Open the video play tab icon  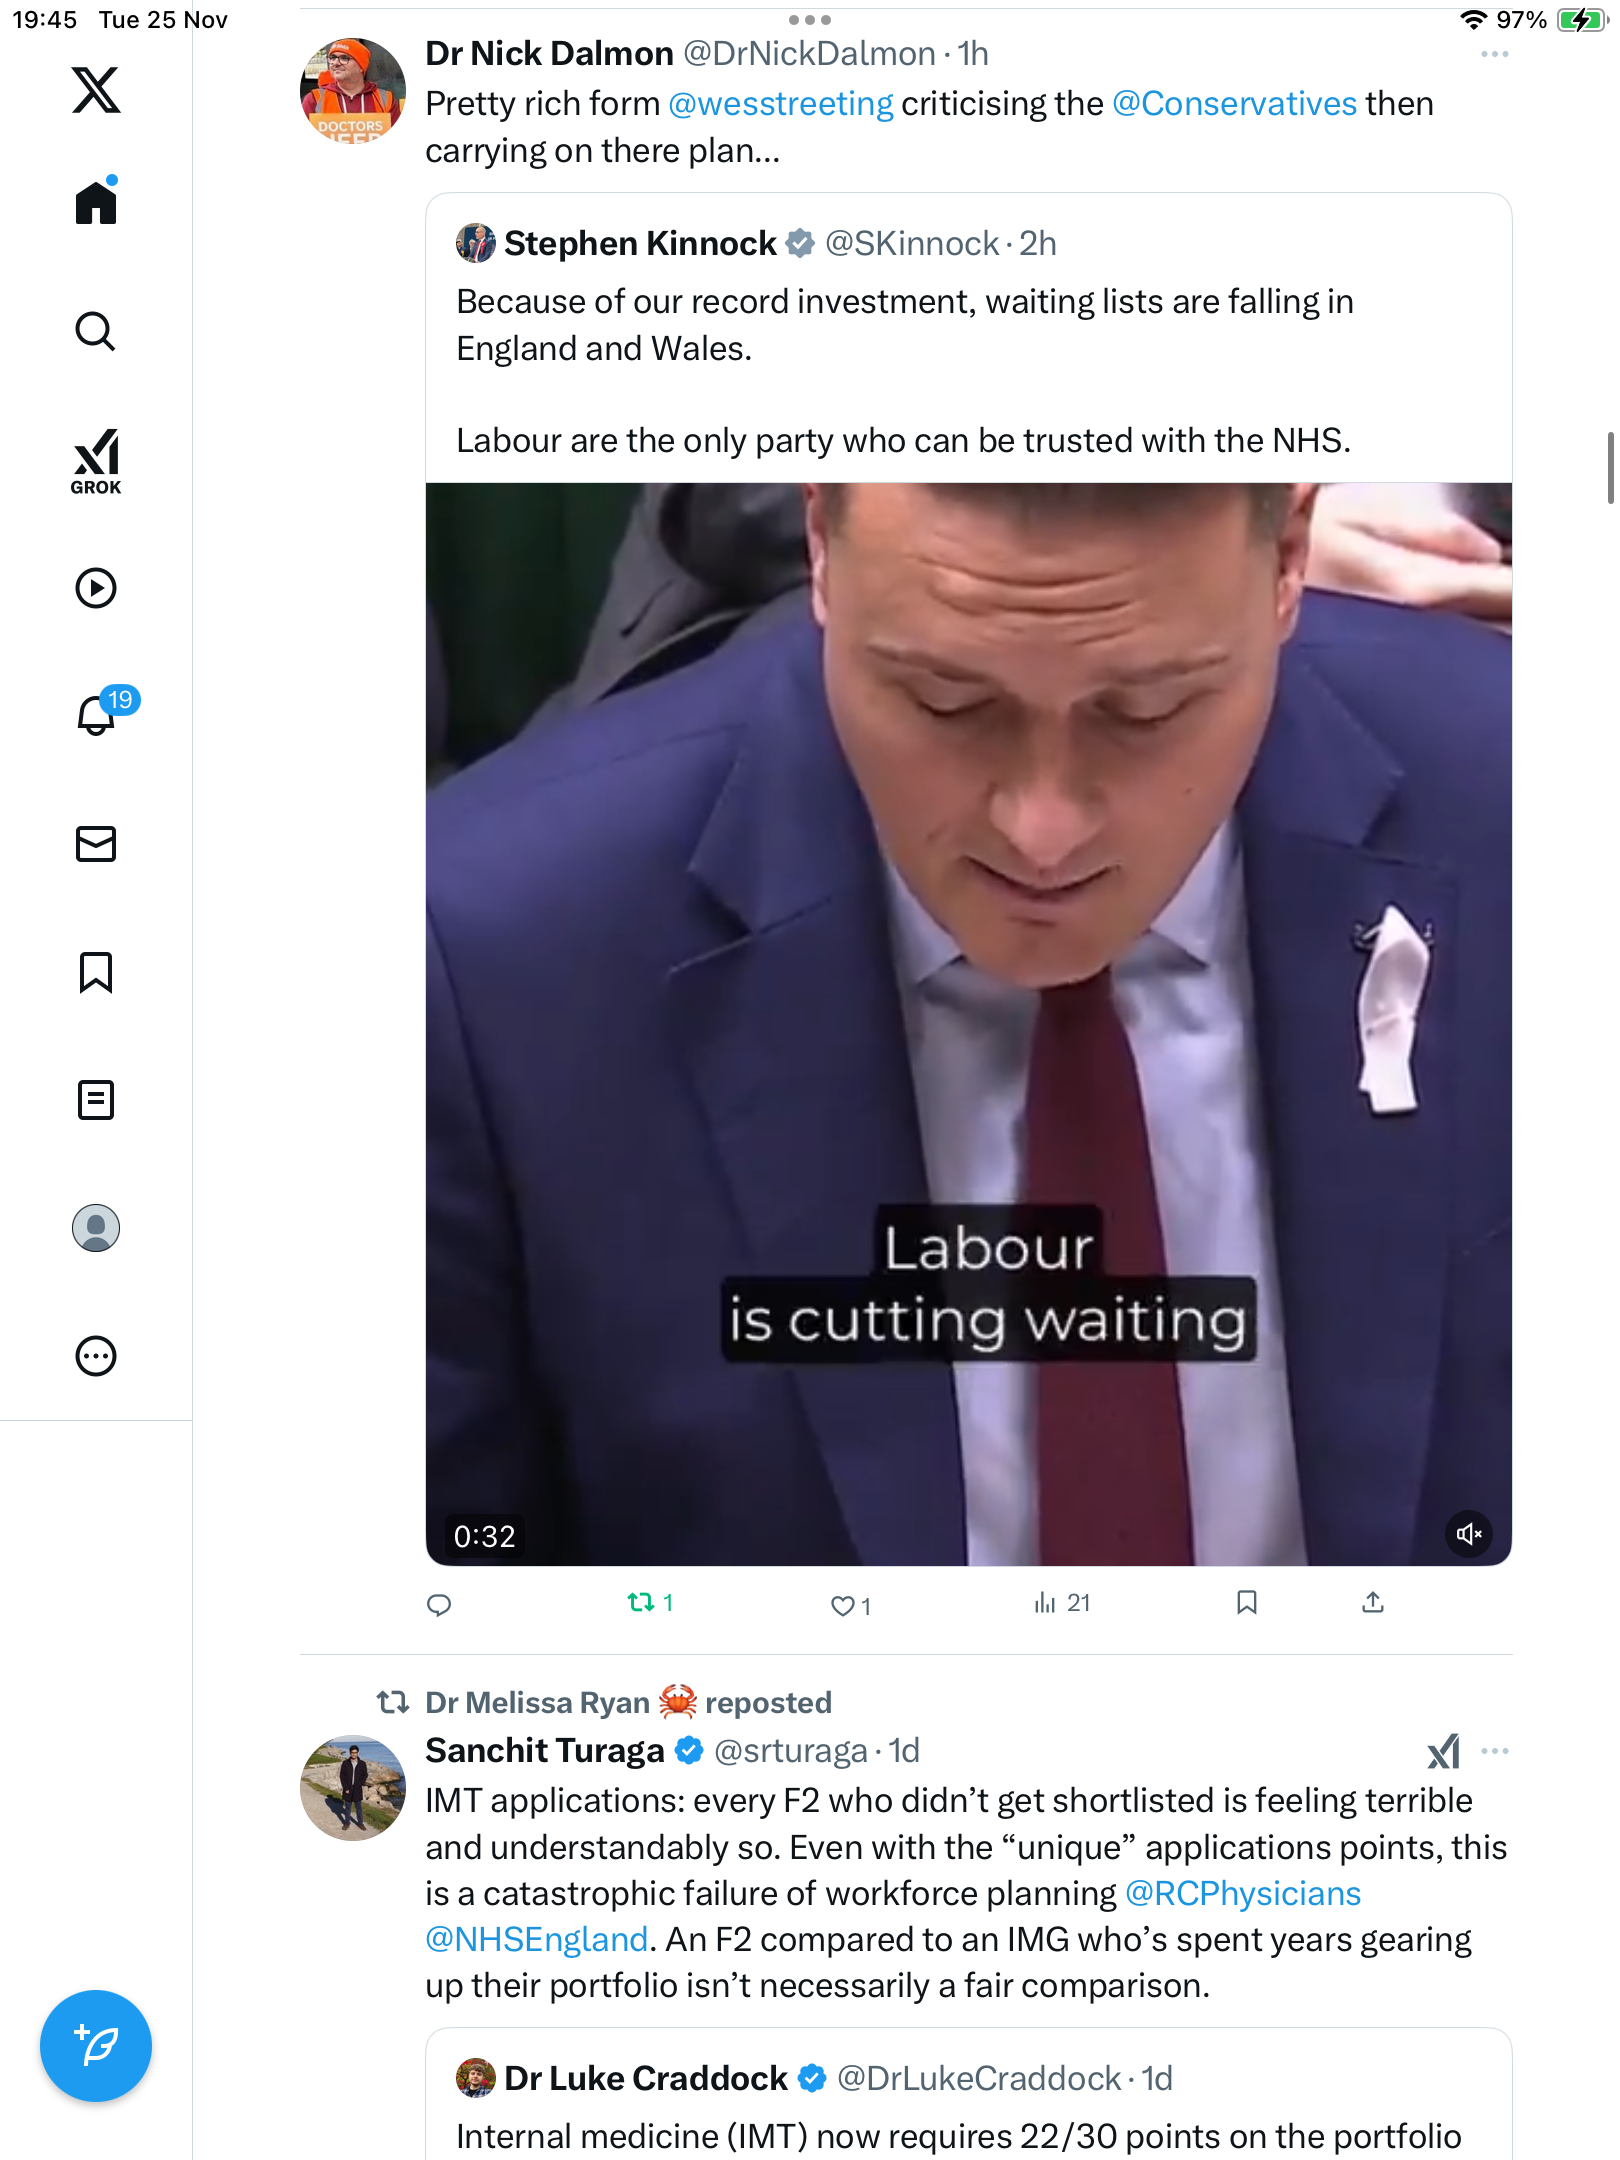point(96,588)
